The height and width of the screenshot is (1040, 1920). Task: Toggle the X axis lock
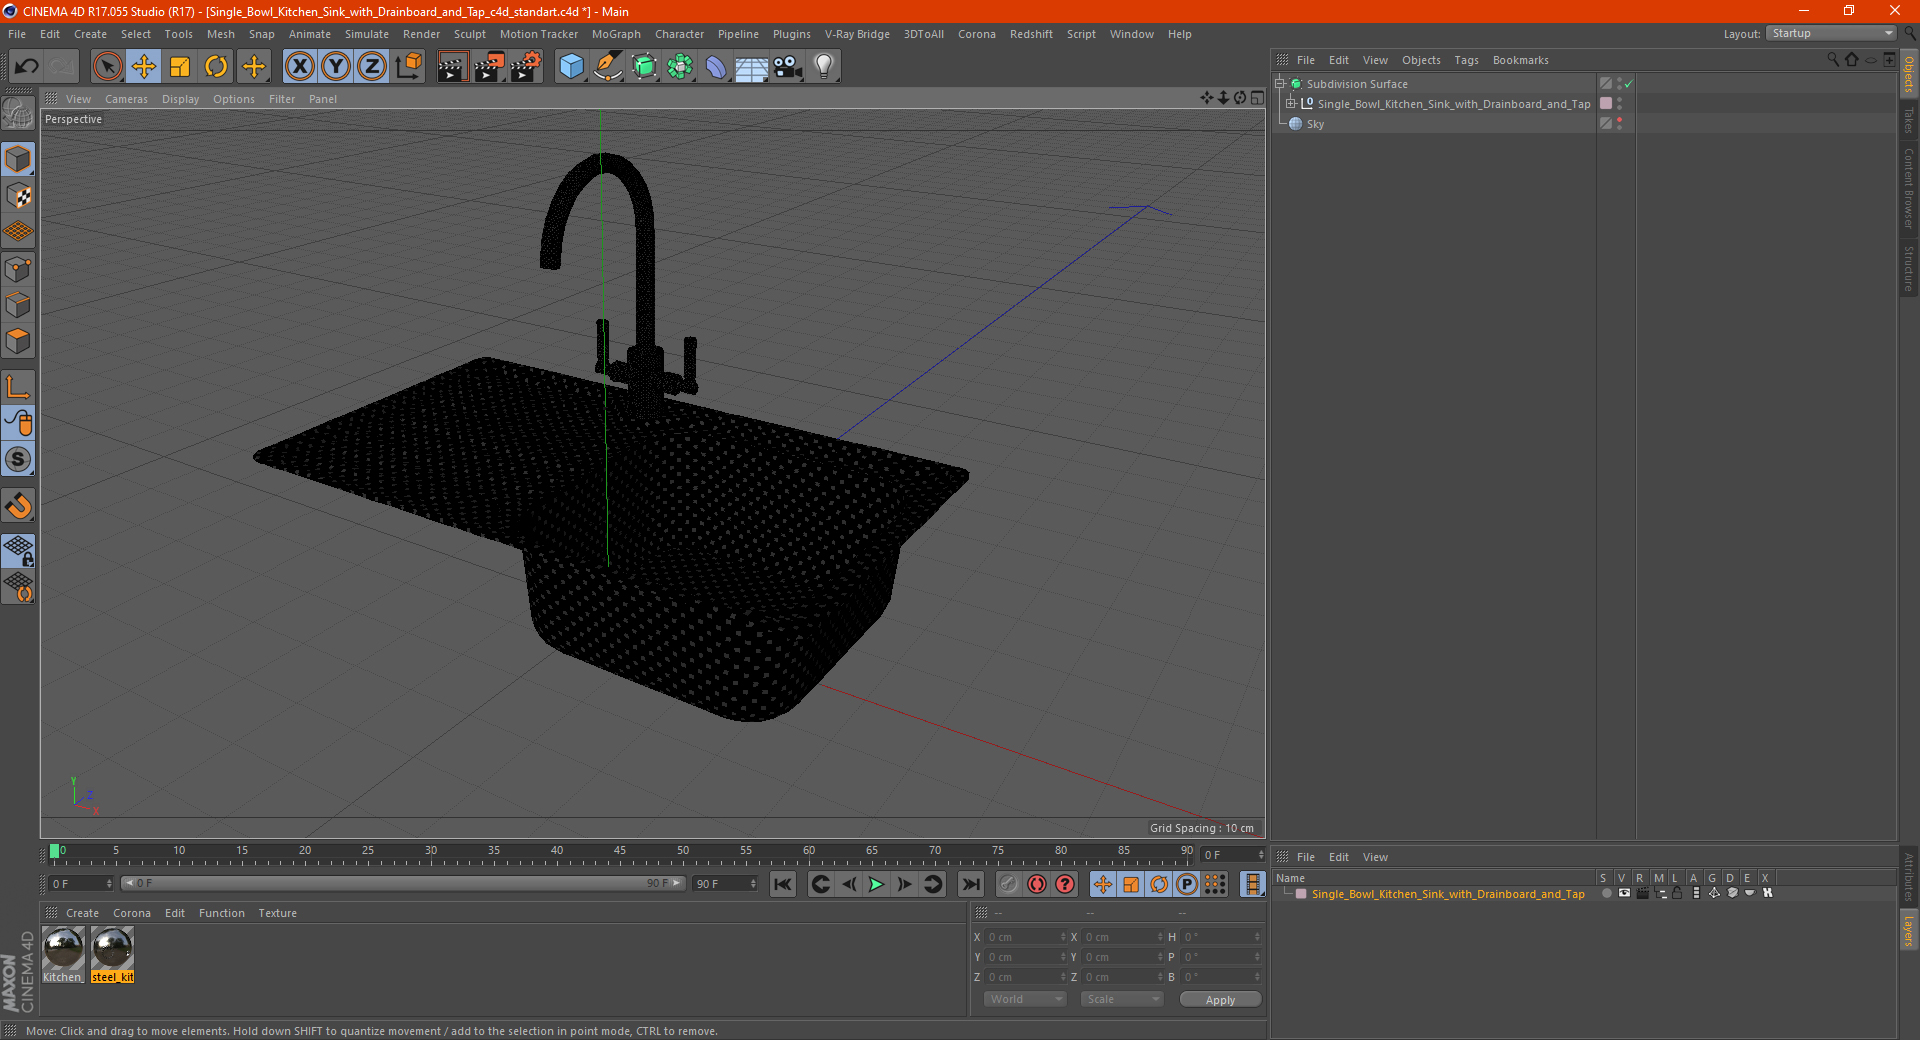coord(299,67)
